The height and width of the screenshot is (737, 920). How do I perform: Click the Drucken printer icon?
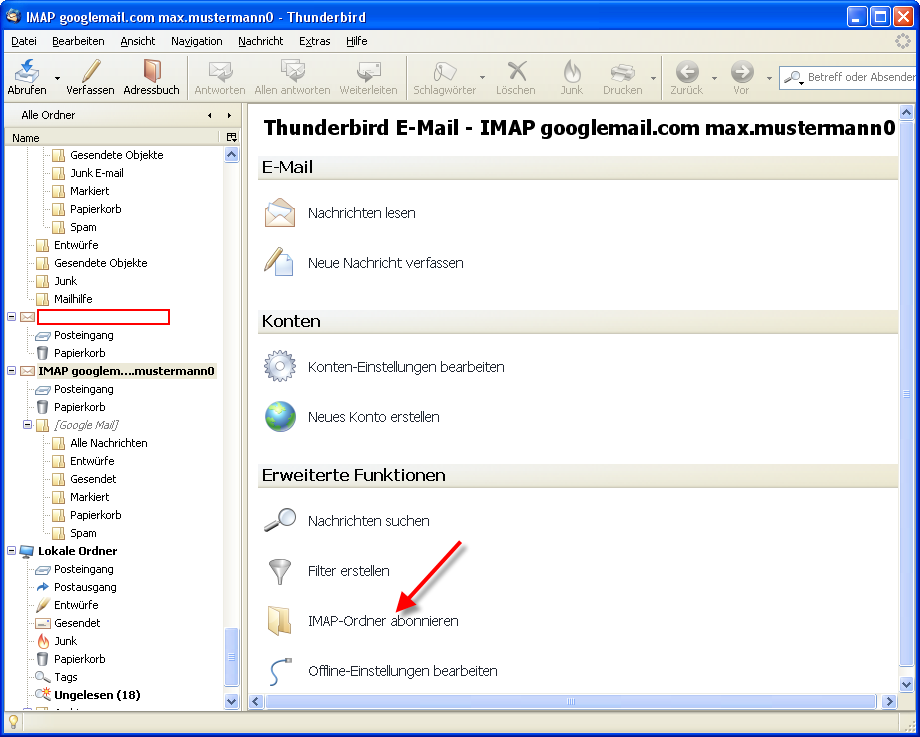pyautogui.click(x=622, y=72)
